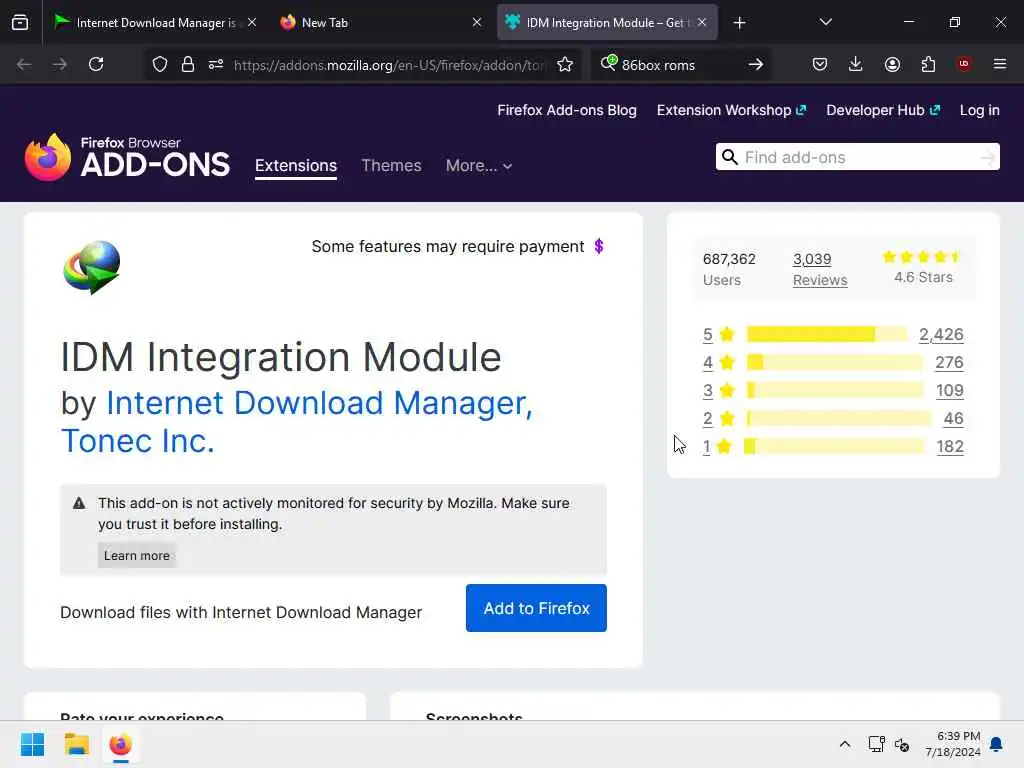Viewport: 1024px width, 768px height.
Task: Open Save to Pocket icon
Action: click(x=820, y=65)
